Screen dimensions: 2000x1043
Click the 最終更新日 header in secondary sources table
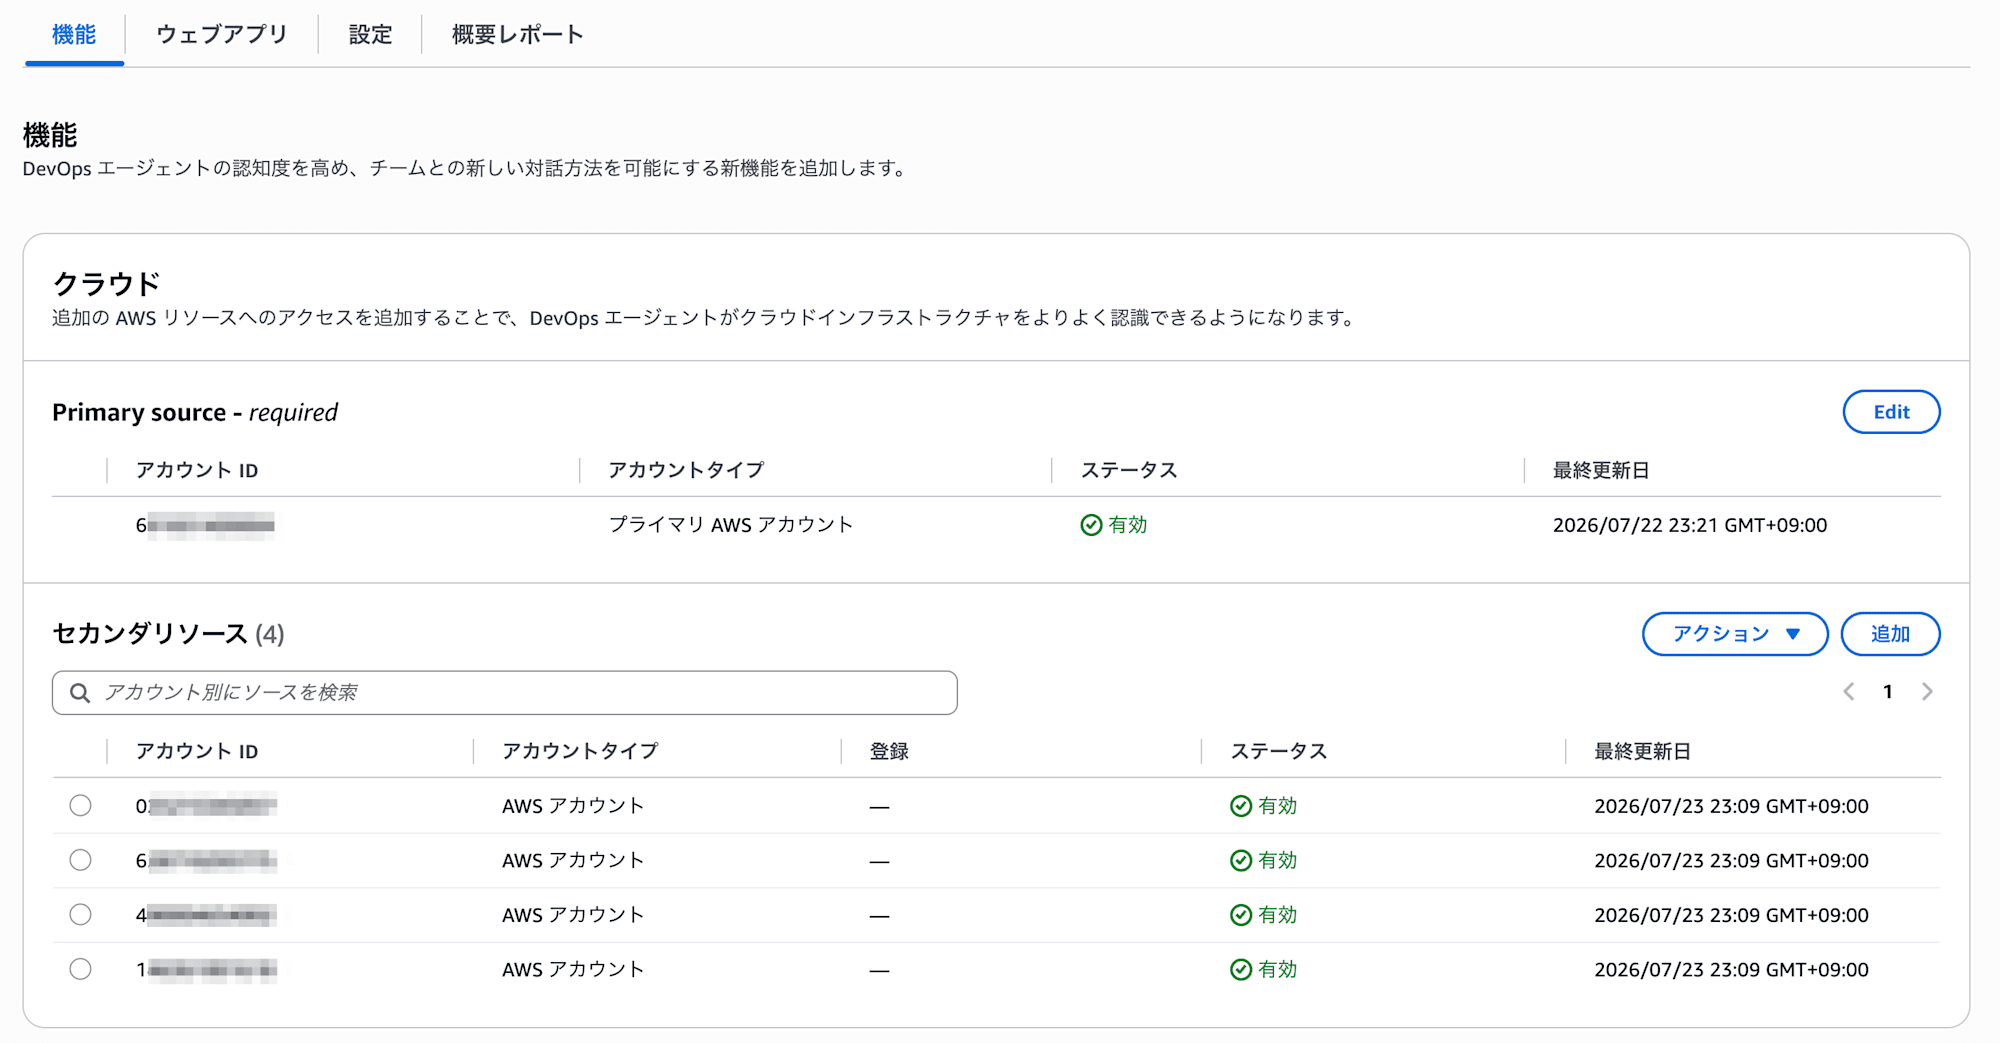(1642, 751)
